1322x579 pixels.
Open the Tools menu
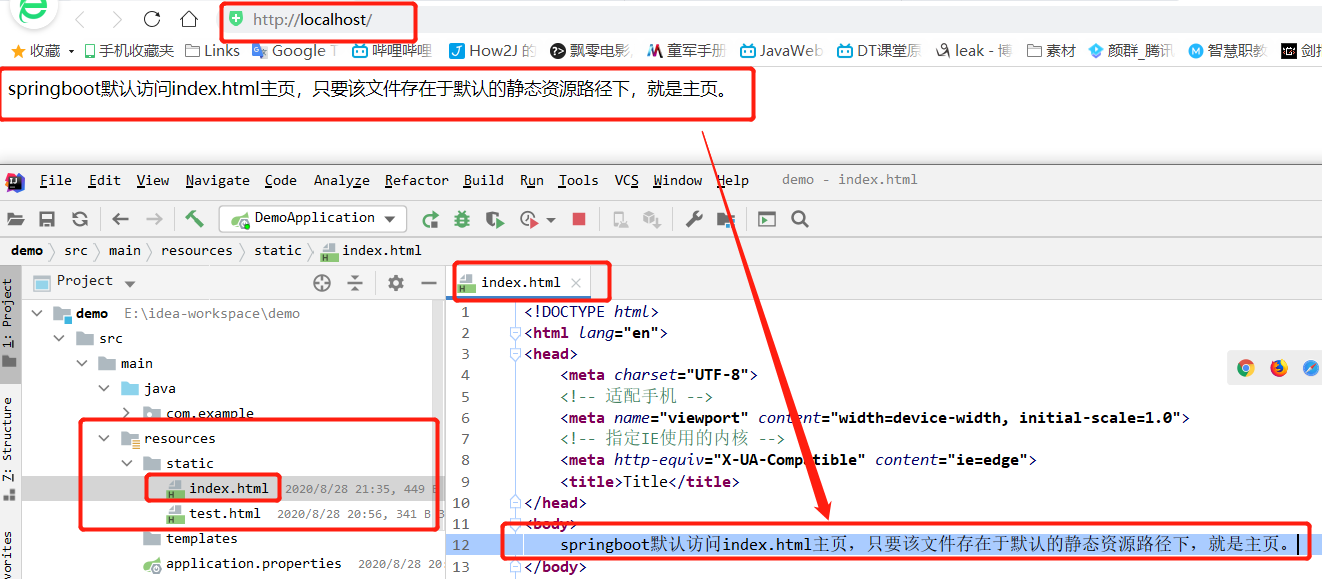click(x=579, y=180)
